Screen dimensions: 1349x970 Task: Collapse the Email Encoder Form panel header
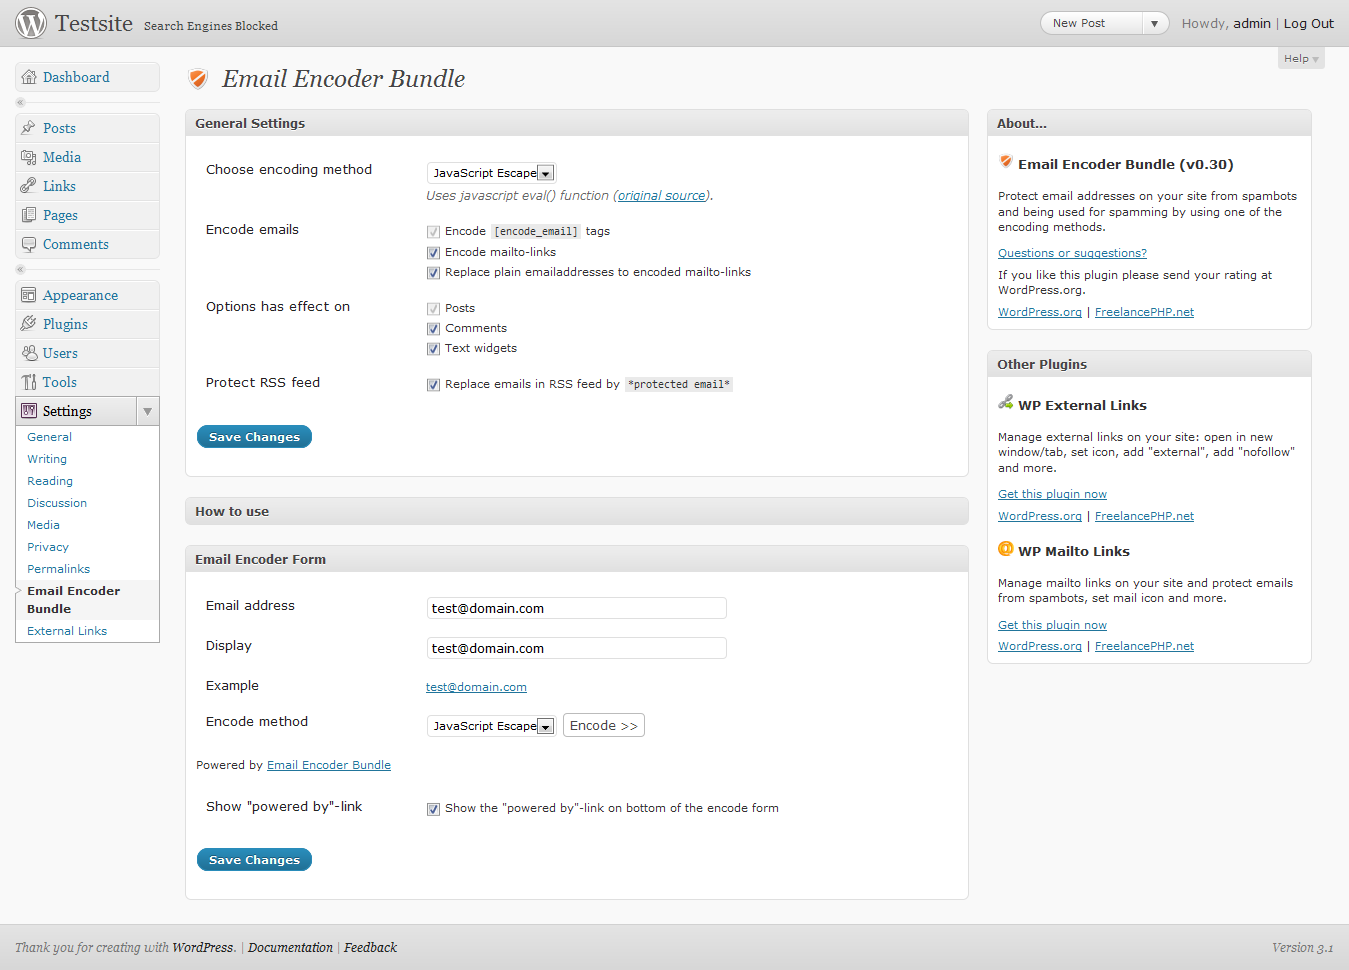(x=577, y=559)
